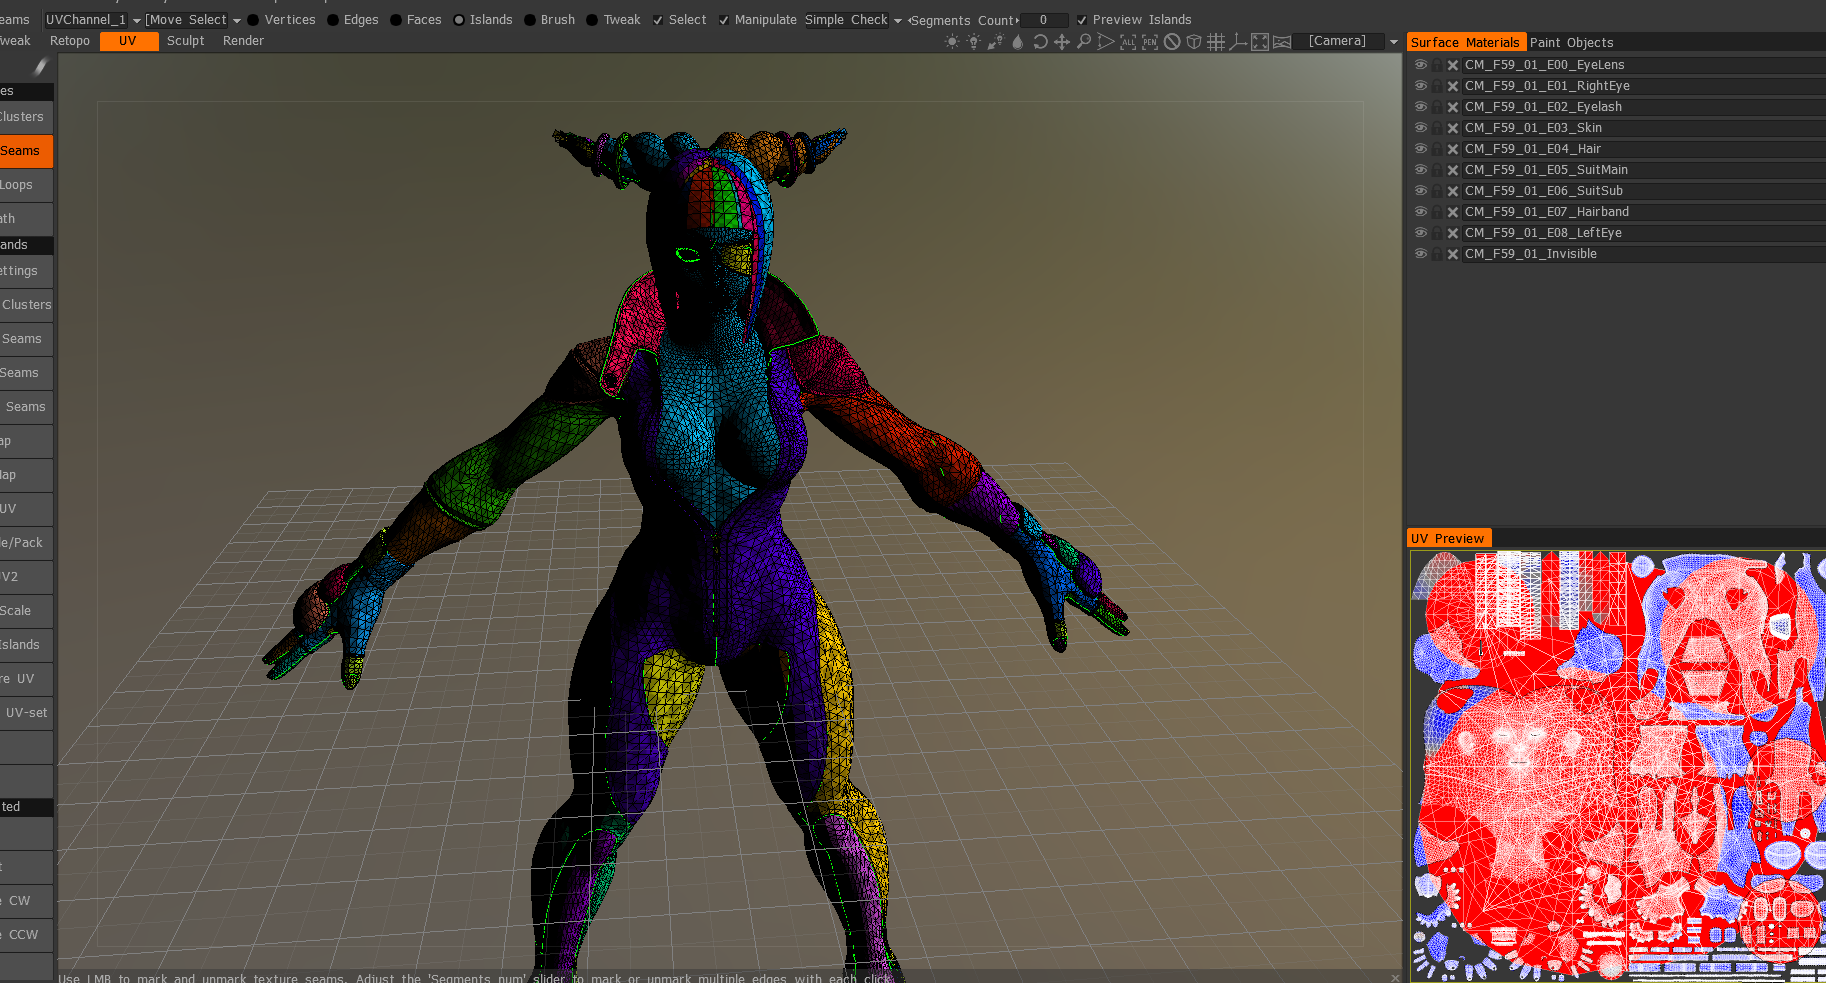The height and width of the screenshot is (983, 1826).
Task: Switch to the Sculpt room tab
Action: coord(185,41)
